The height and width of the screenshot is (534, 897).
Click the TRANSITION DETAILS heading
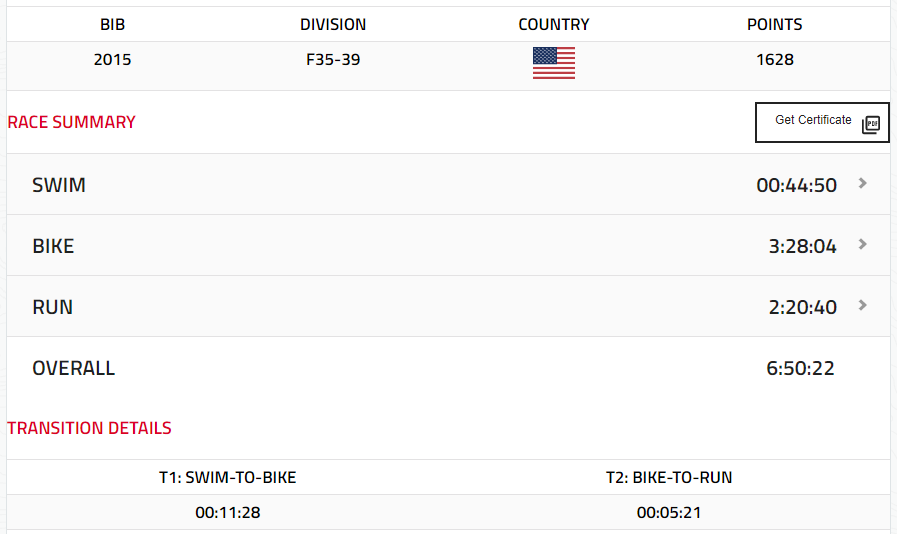[x=89, y=428]
